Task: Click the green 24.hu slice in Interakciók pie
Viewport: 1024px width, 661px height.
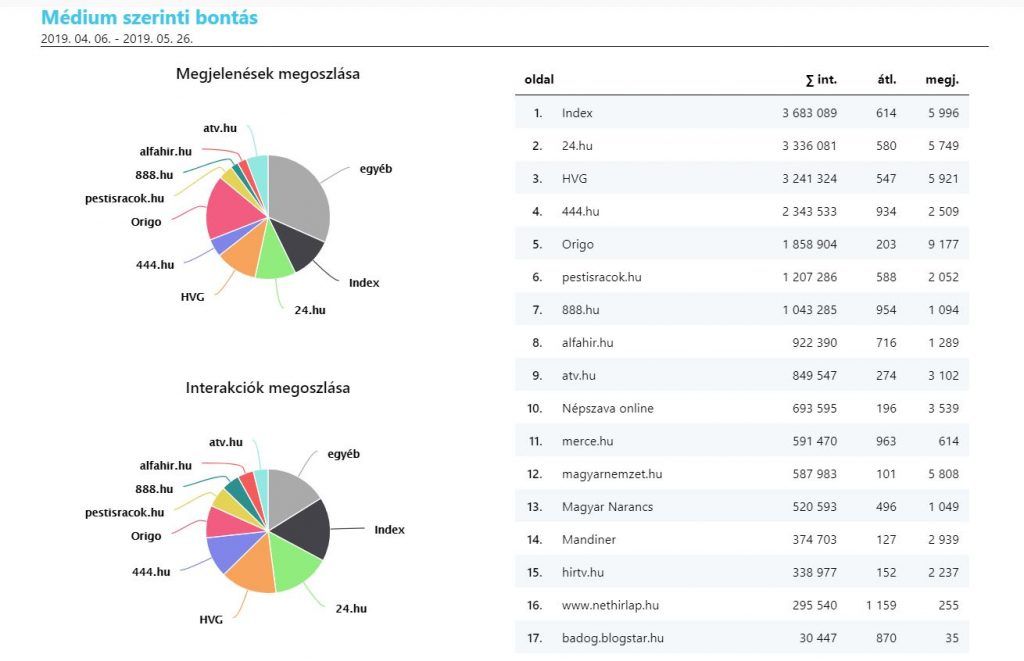Action: 293,563
